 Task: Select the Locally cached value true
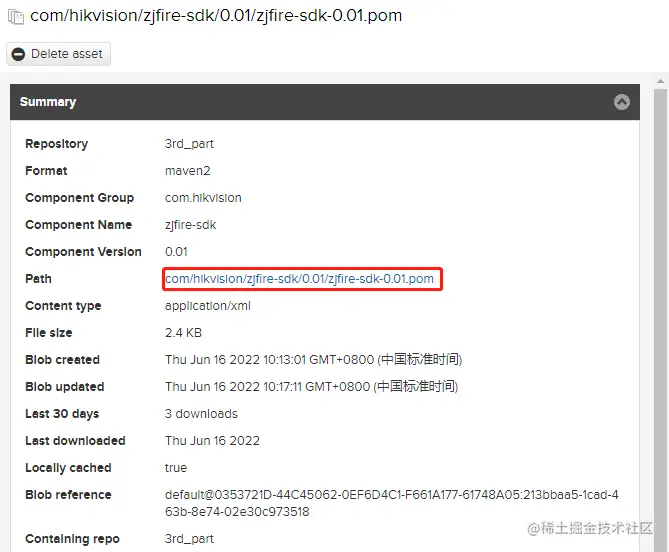(176, 468)
